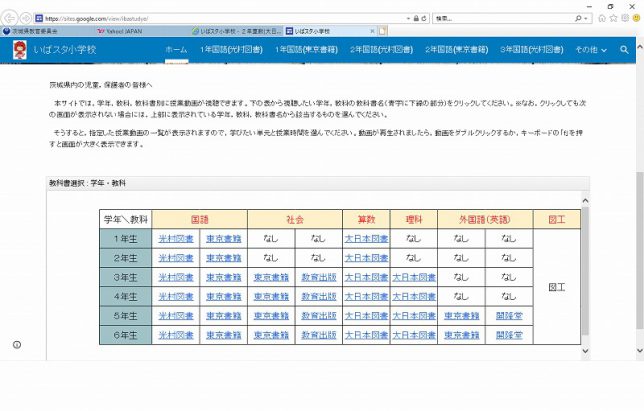Click the いばスタ小学校 site logo icon
Screen dimensions: 644x411
[x=19, y=49]
